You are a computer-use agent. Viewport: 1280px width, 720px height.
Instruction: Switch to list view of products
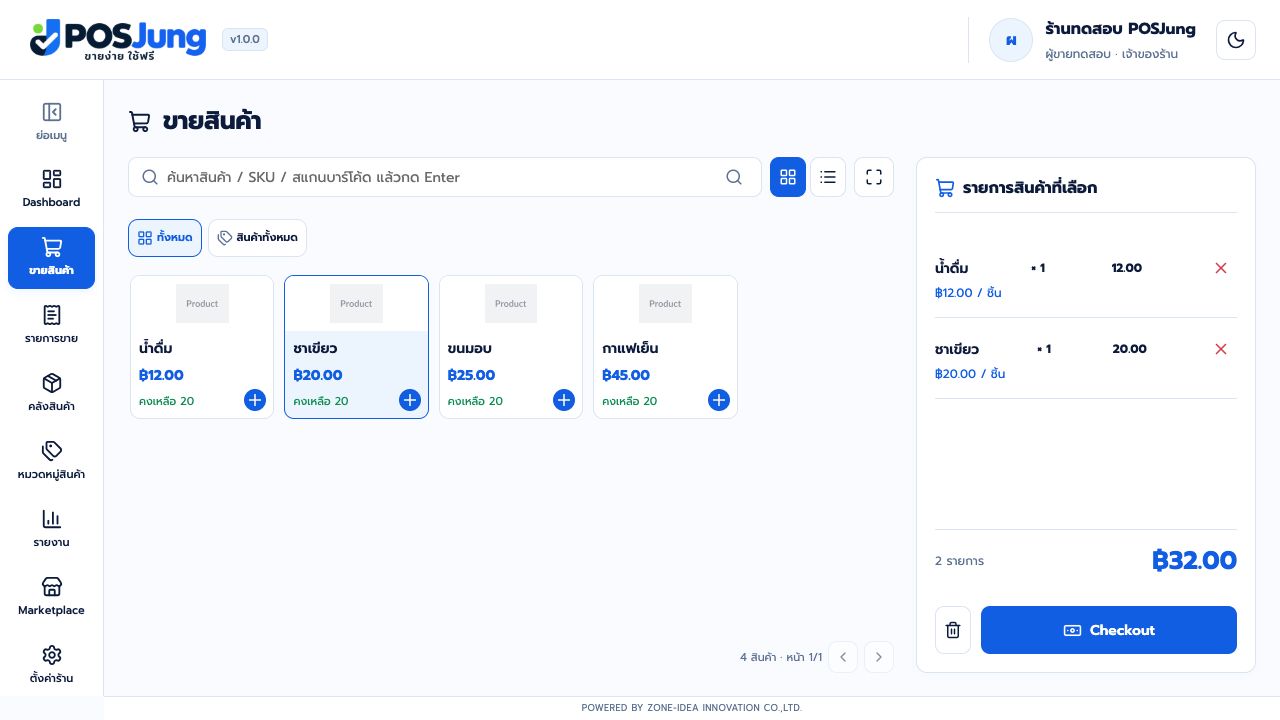[x=828, y=177]
